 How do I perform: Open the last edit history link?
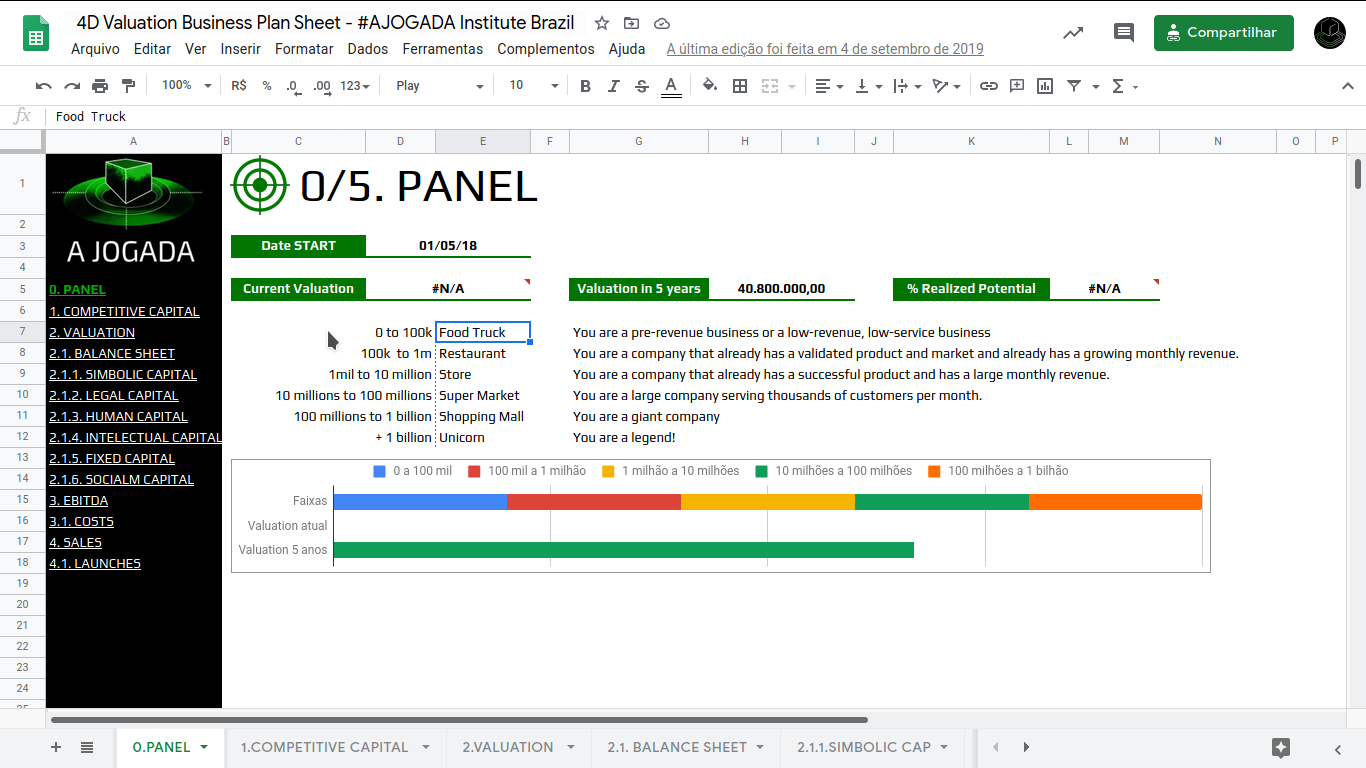pos(825,49)
